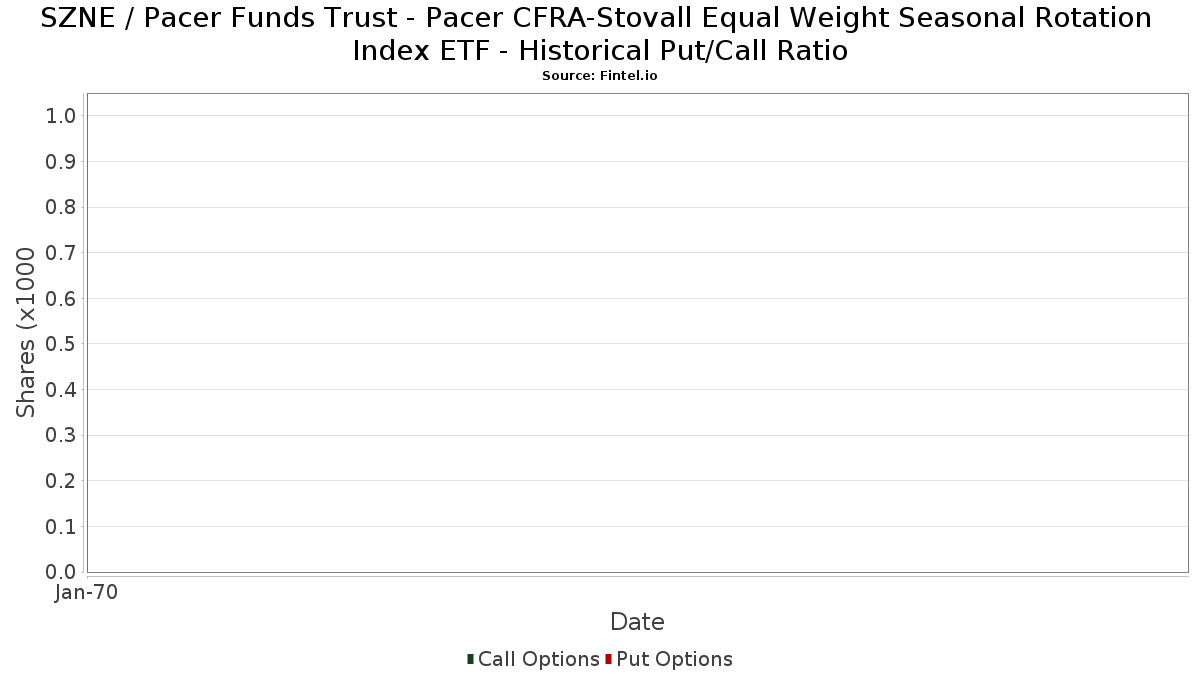Toggle the Put Options legend label
This screenshot has width=1200, height=675.
[x=674, y=659]
